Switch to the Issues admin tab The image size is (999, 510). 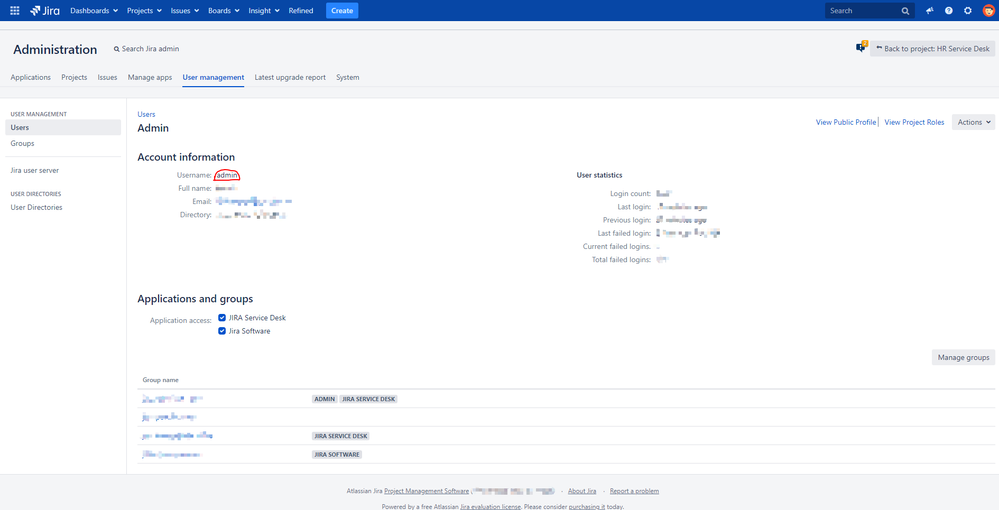pos(107,77)
